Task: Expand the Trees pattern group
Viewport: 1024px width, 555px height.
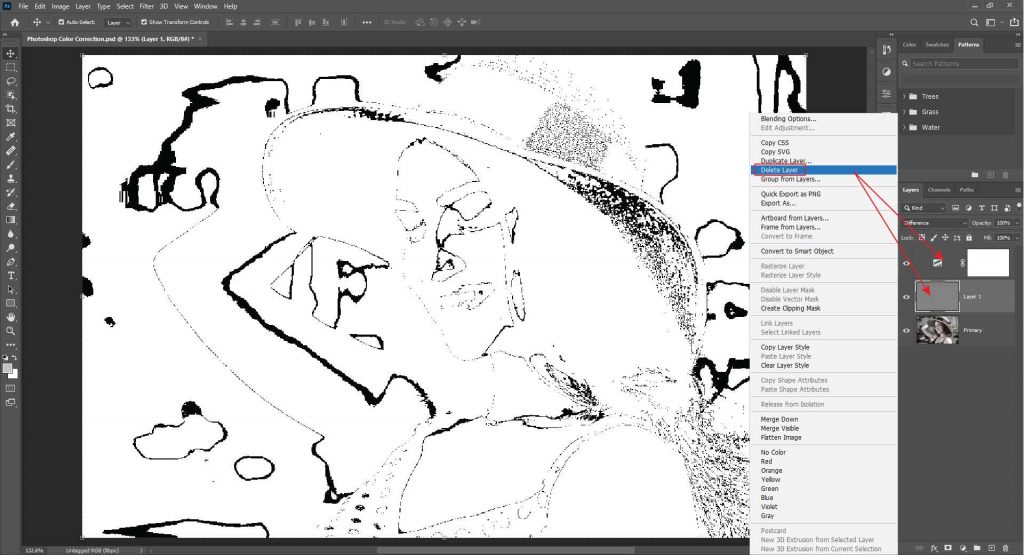Action: pos(904,96)
